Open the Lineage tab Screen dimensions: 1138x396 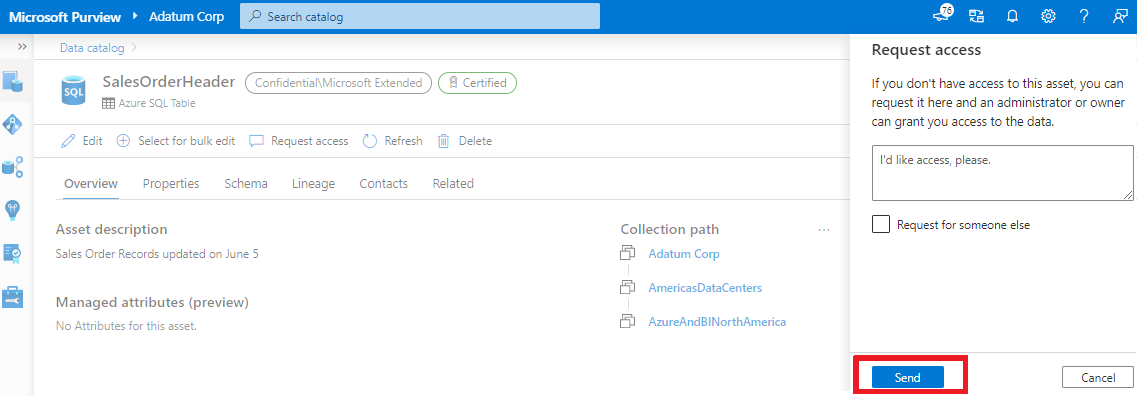(314, 183)
